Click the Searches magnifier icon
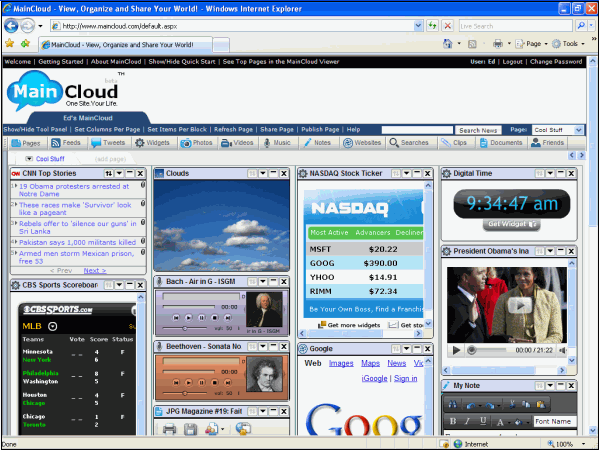Viewport: 599px width, 450px height. point(394,143)
